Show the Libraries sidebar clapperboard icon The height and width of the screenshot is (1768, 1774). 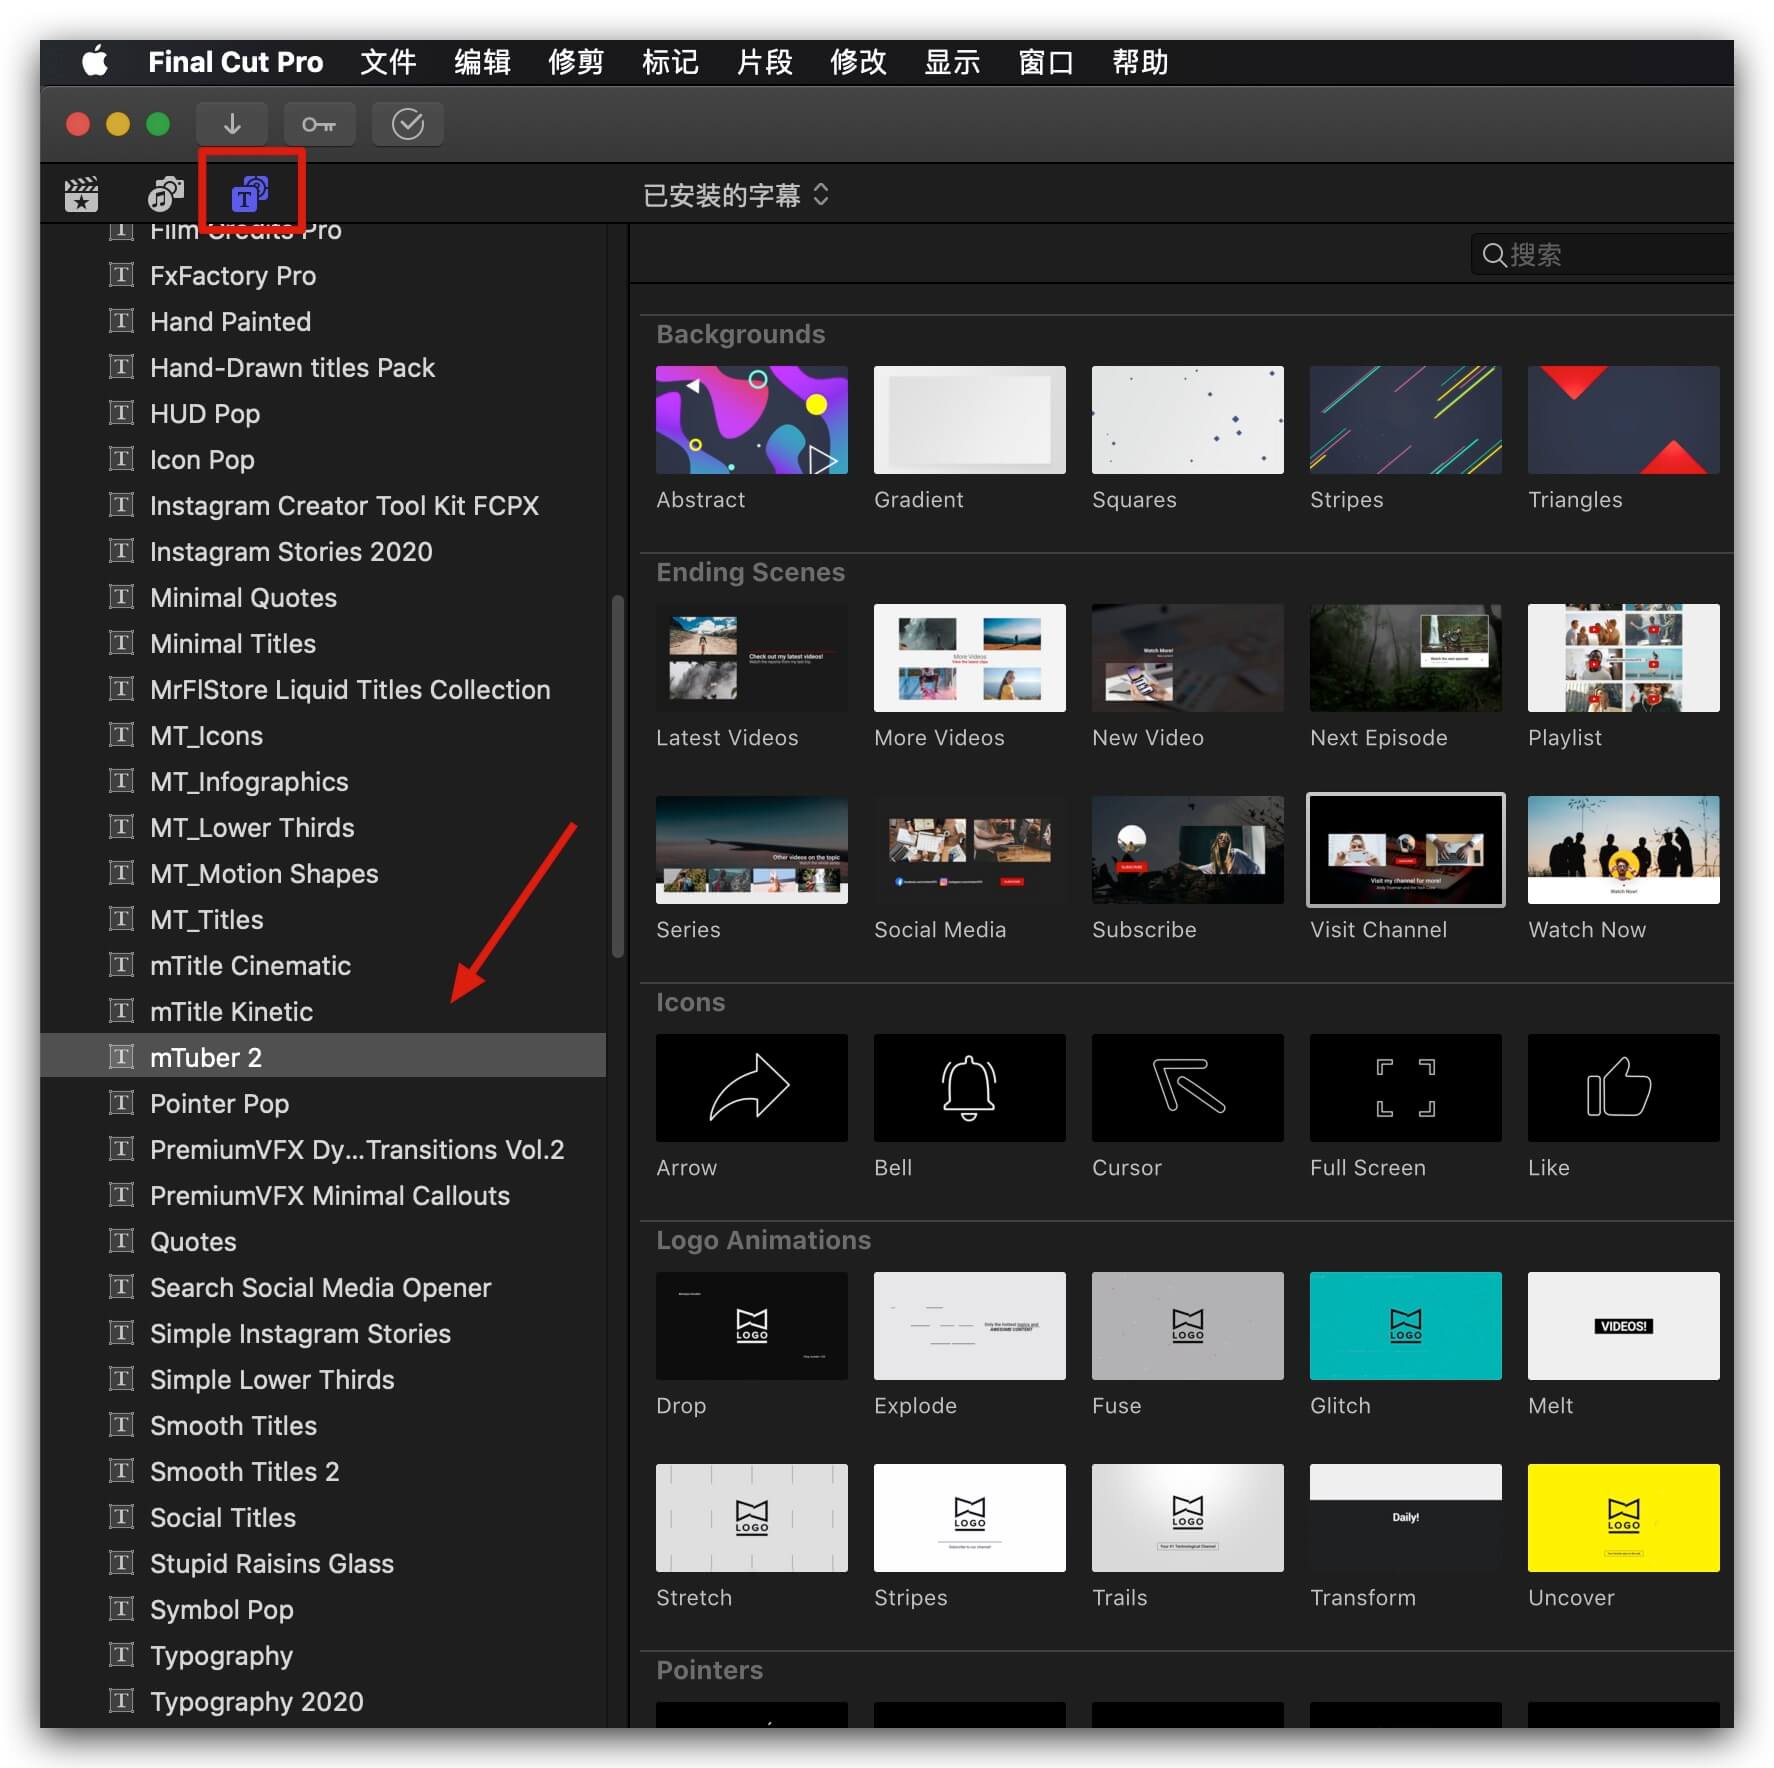point(81,194)
